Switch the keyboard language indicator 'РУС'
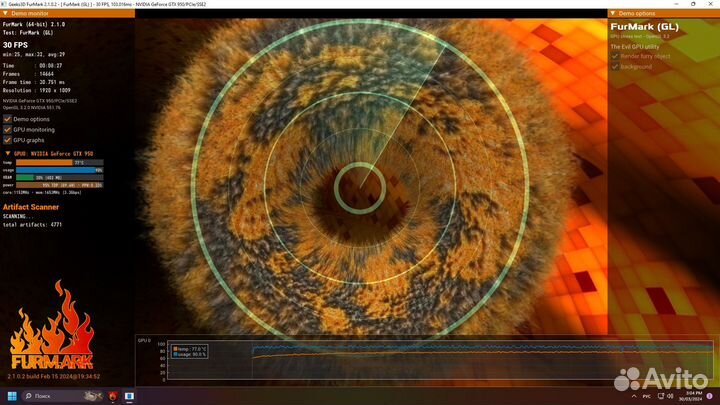 tap(647, 396)
